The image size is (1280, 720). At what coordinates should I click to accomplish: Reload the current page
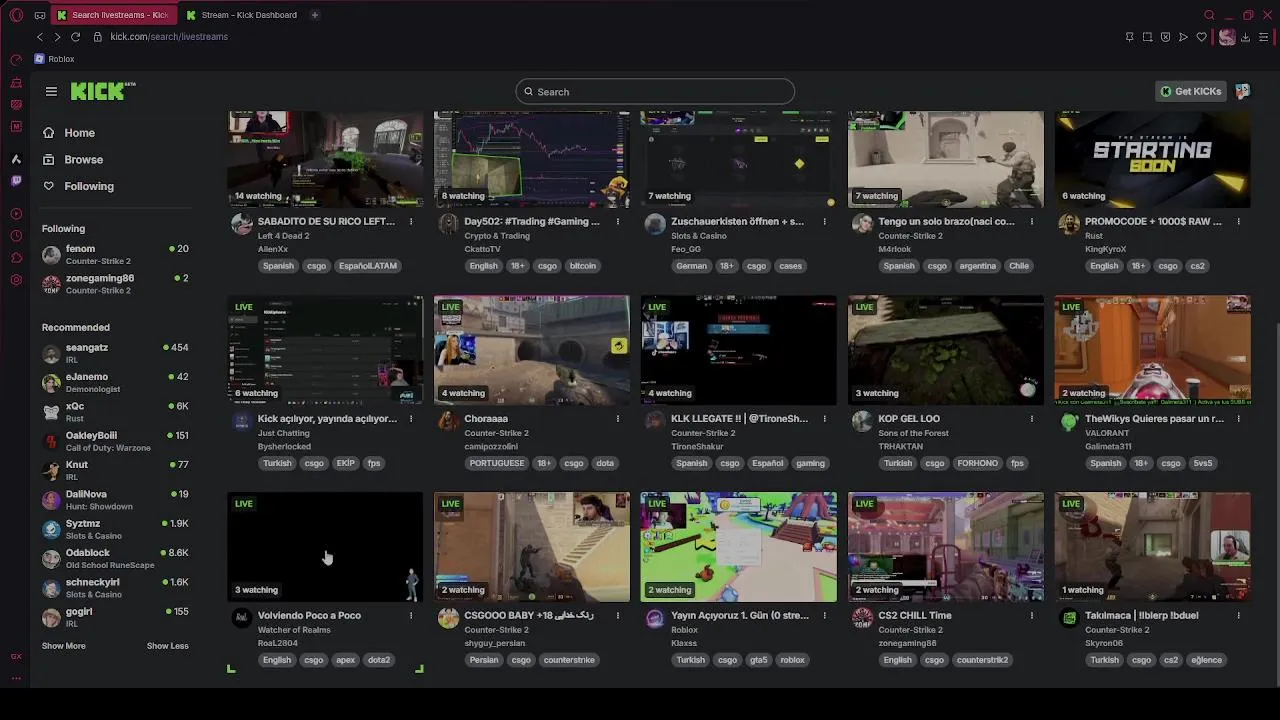click(x=75, y=37)
